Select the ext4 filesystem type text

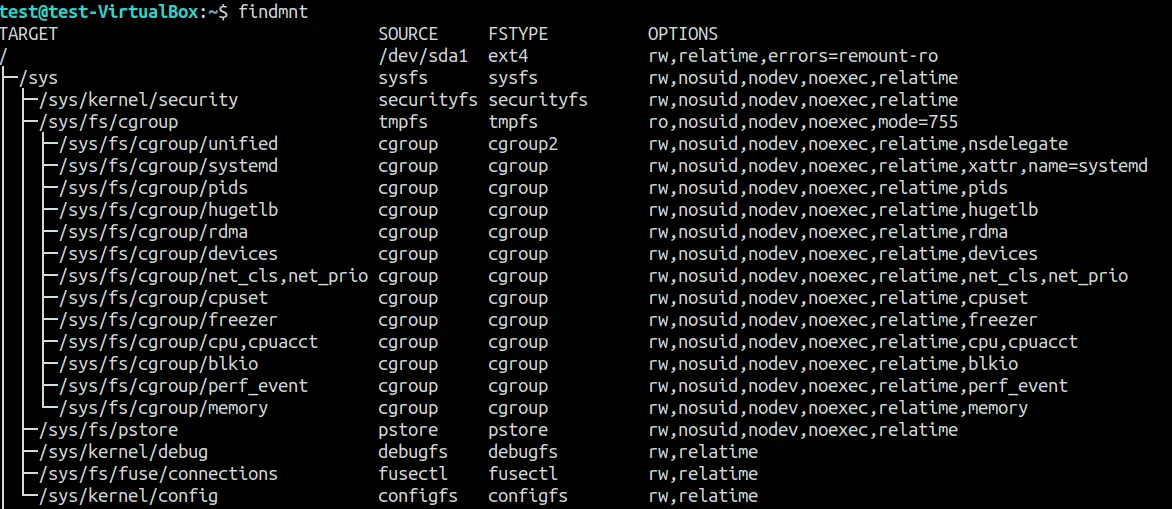pyautogui.click(x=508, y=56)
